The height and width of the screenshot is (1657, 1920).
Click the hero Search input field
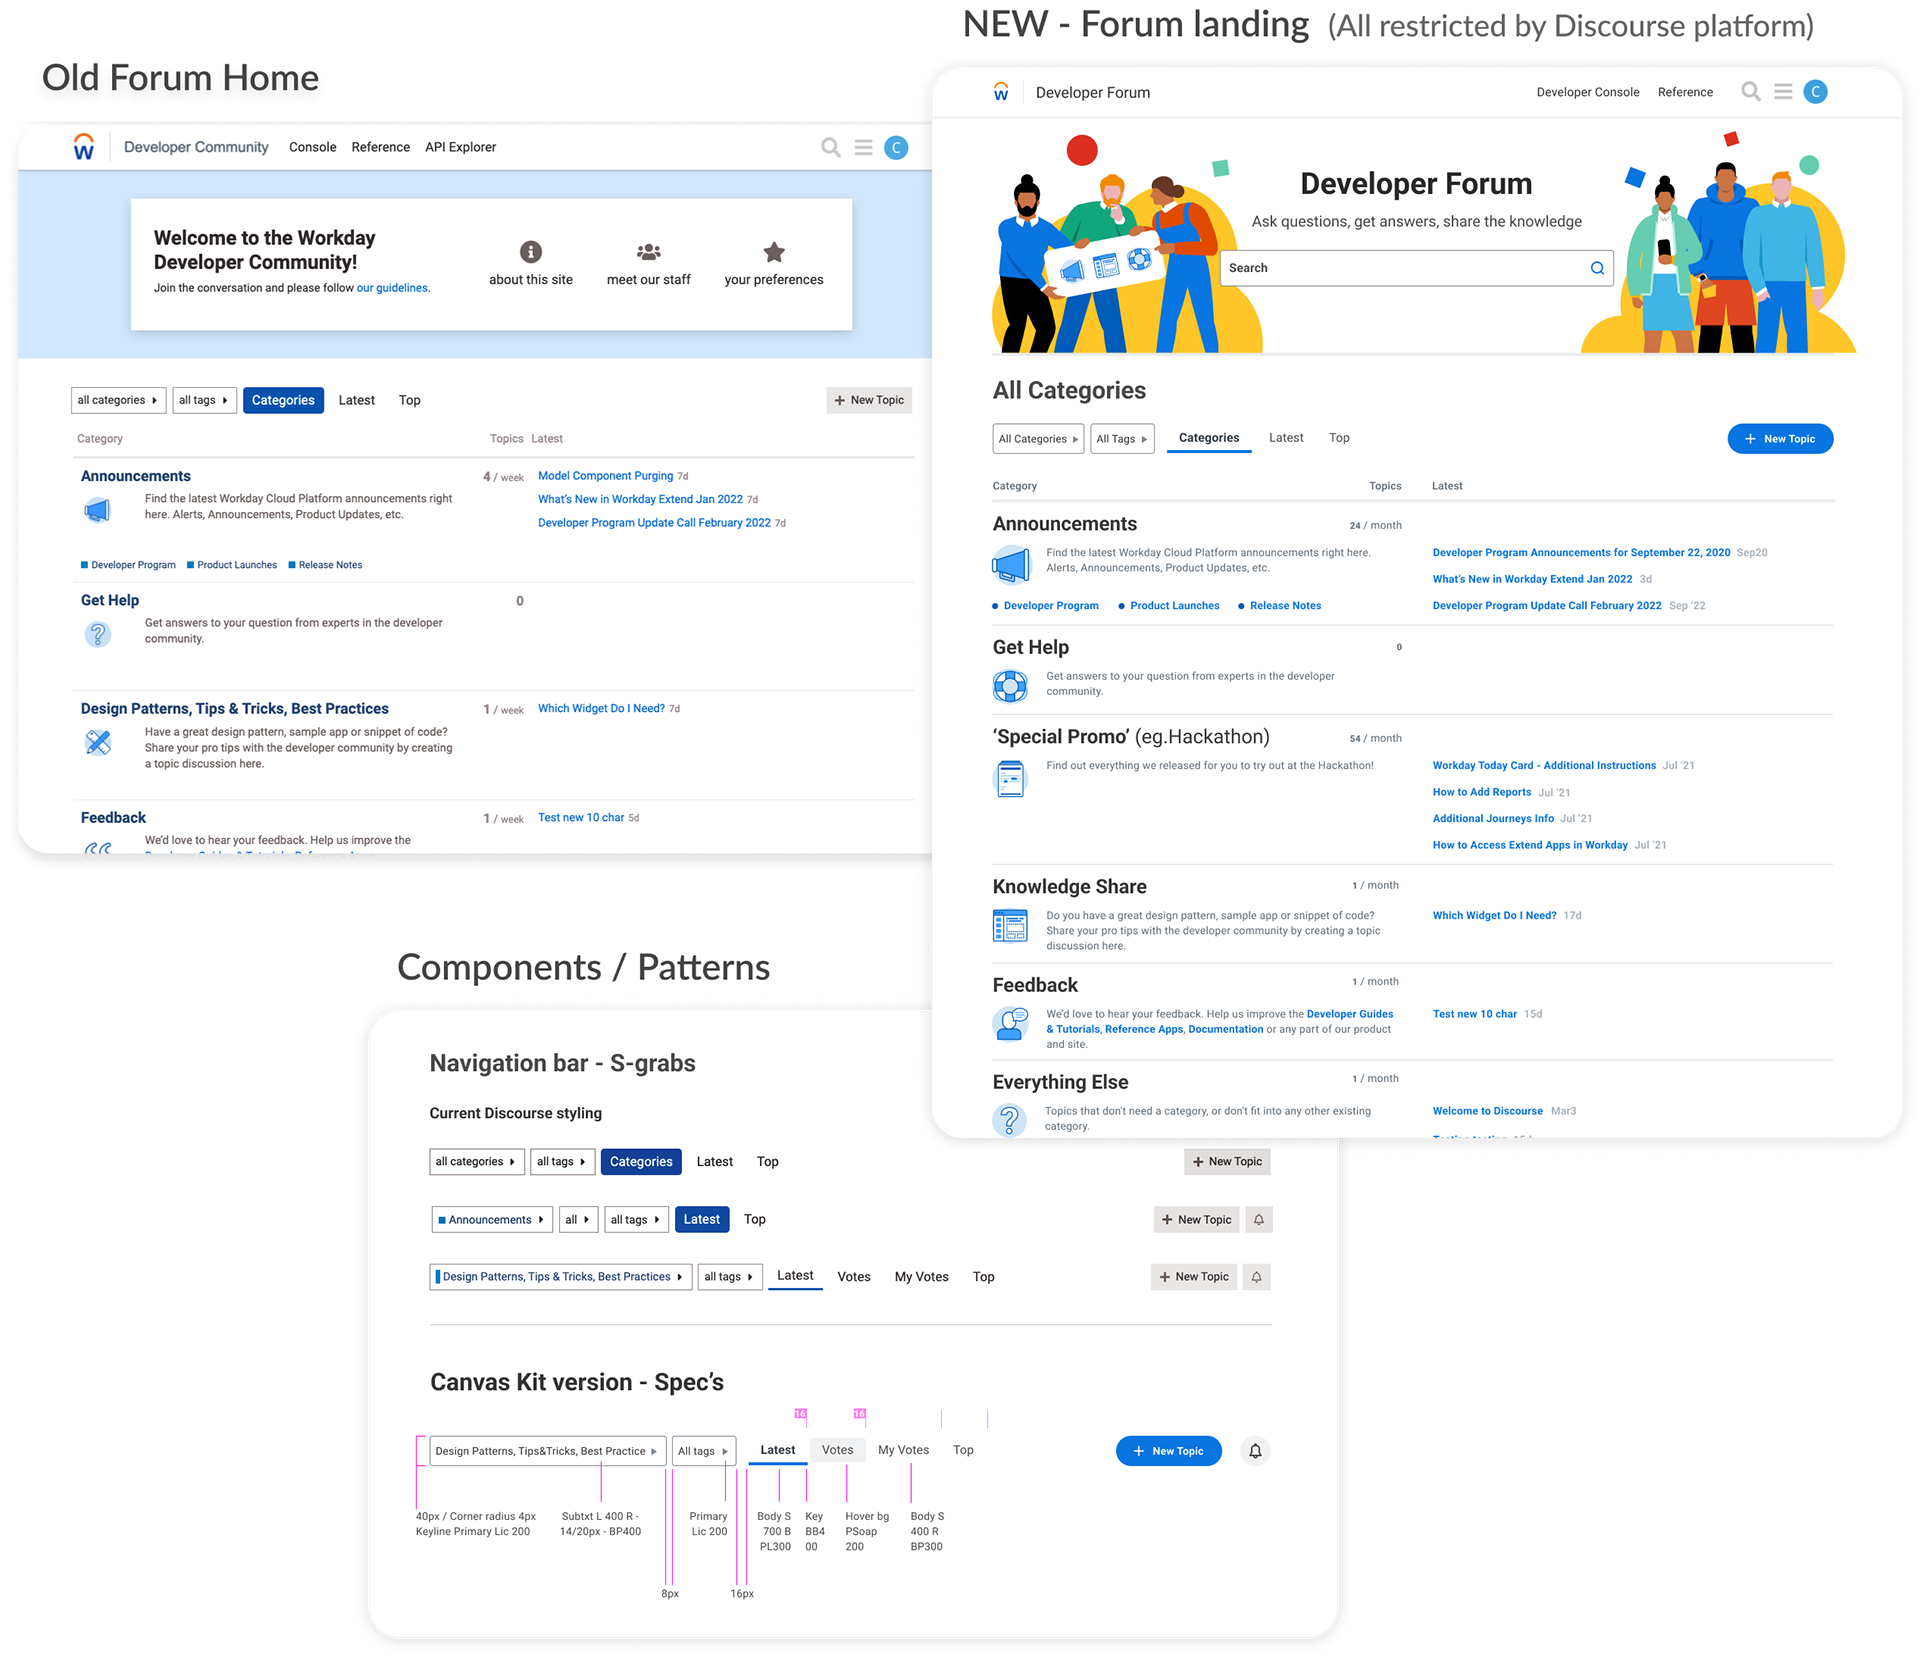coord(1416,268)
